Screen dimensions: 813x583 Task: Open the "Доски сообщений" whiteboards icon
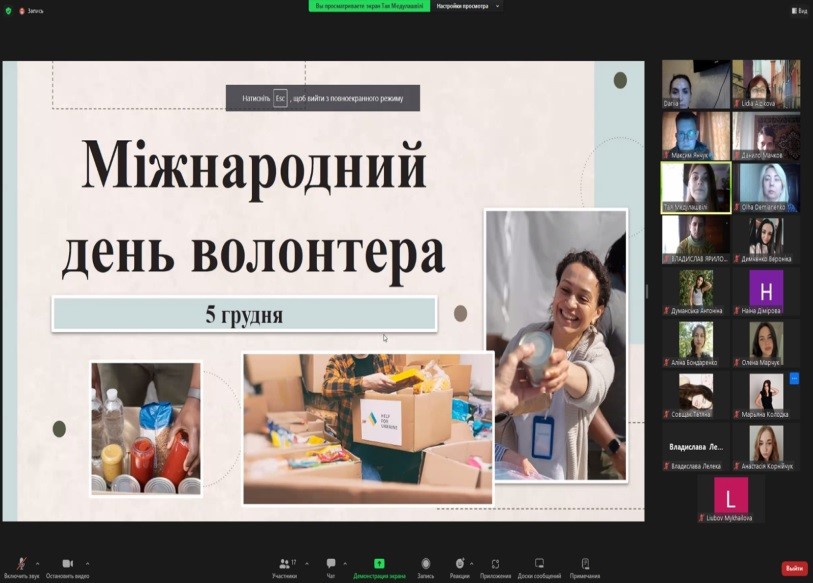pos(539,563)
